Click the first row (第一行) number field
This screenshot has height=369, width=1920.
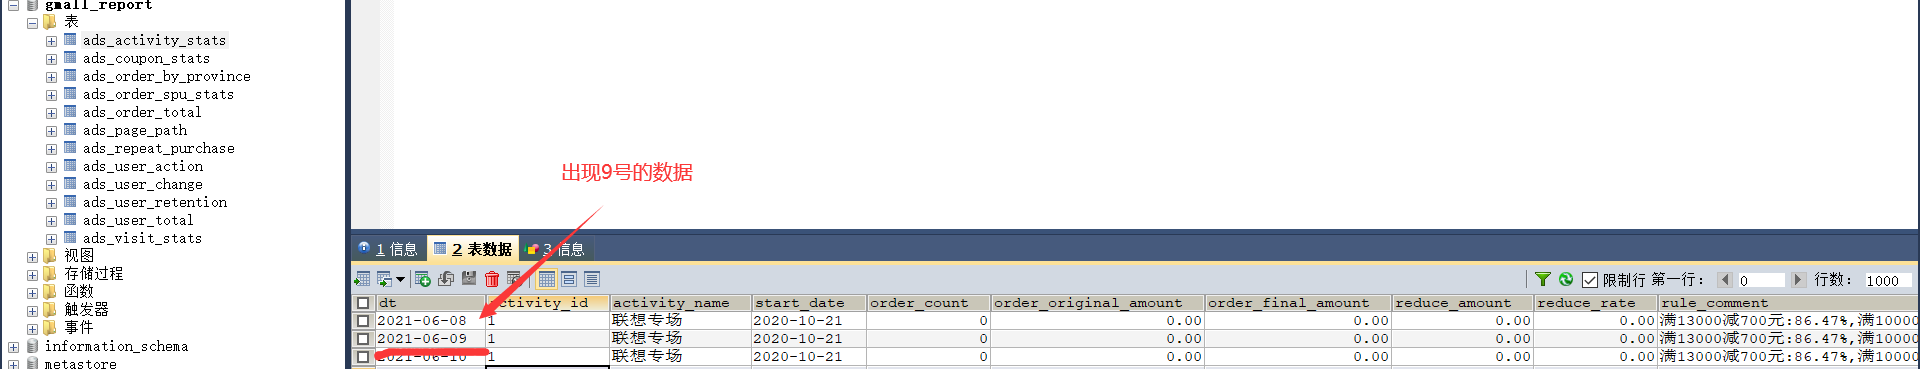point(1761,280)
